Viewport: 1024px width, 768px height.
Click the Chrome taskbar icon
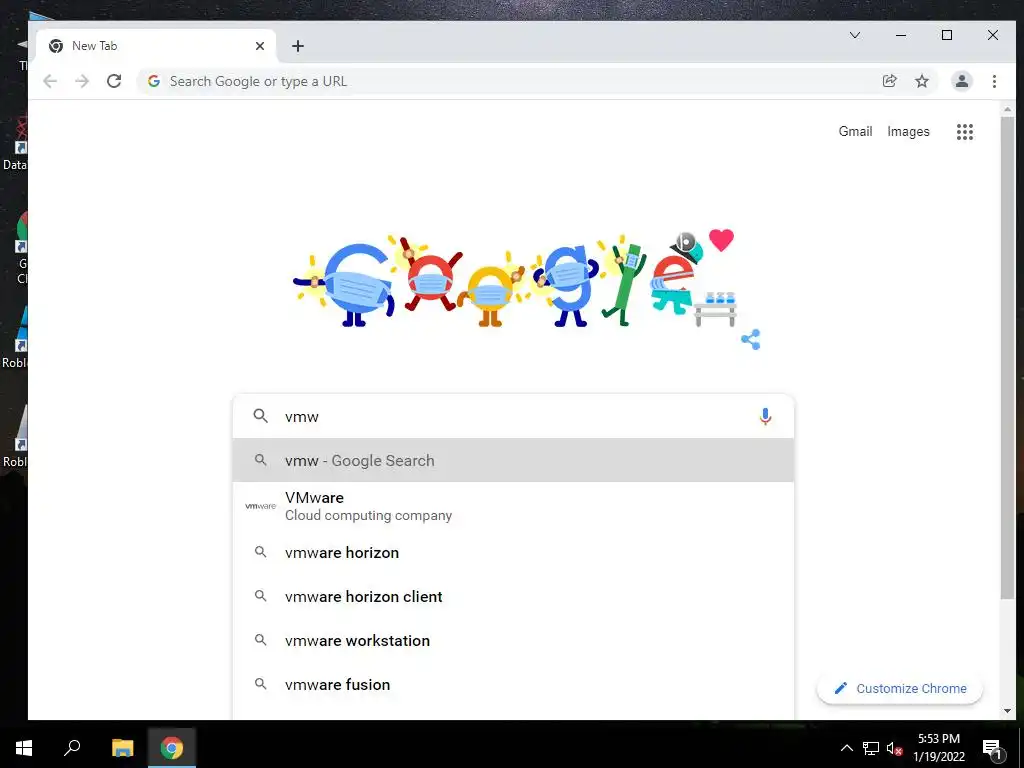click(x=172, y=748)
